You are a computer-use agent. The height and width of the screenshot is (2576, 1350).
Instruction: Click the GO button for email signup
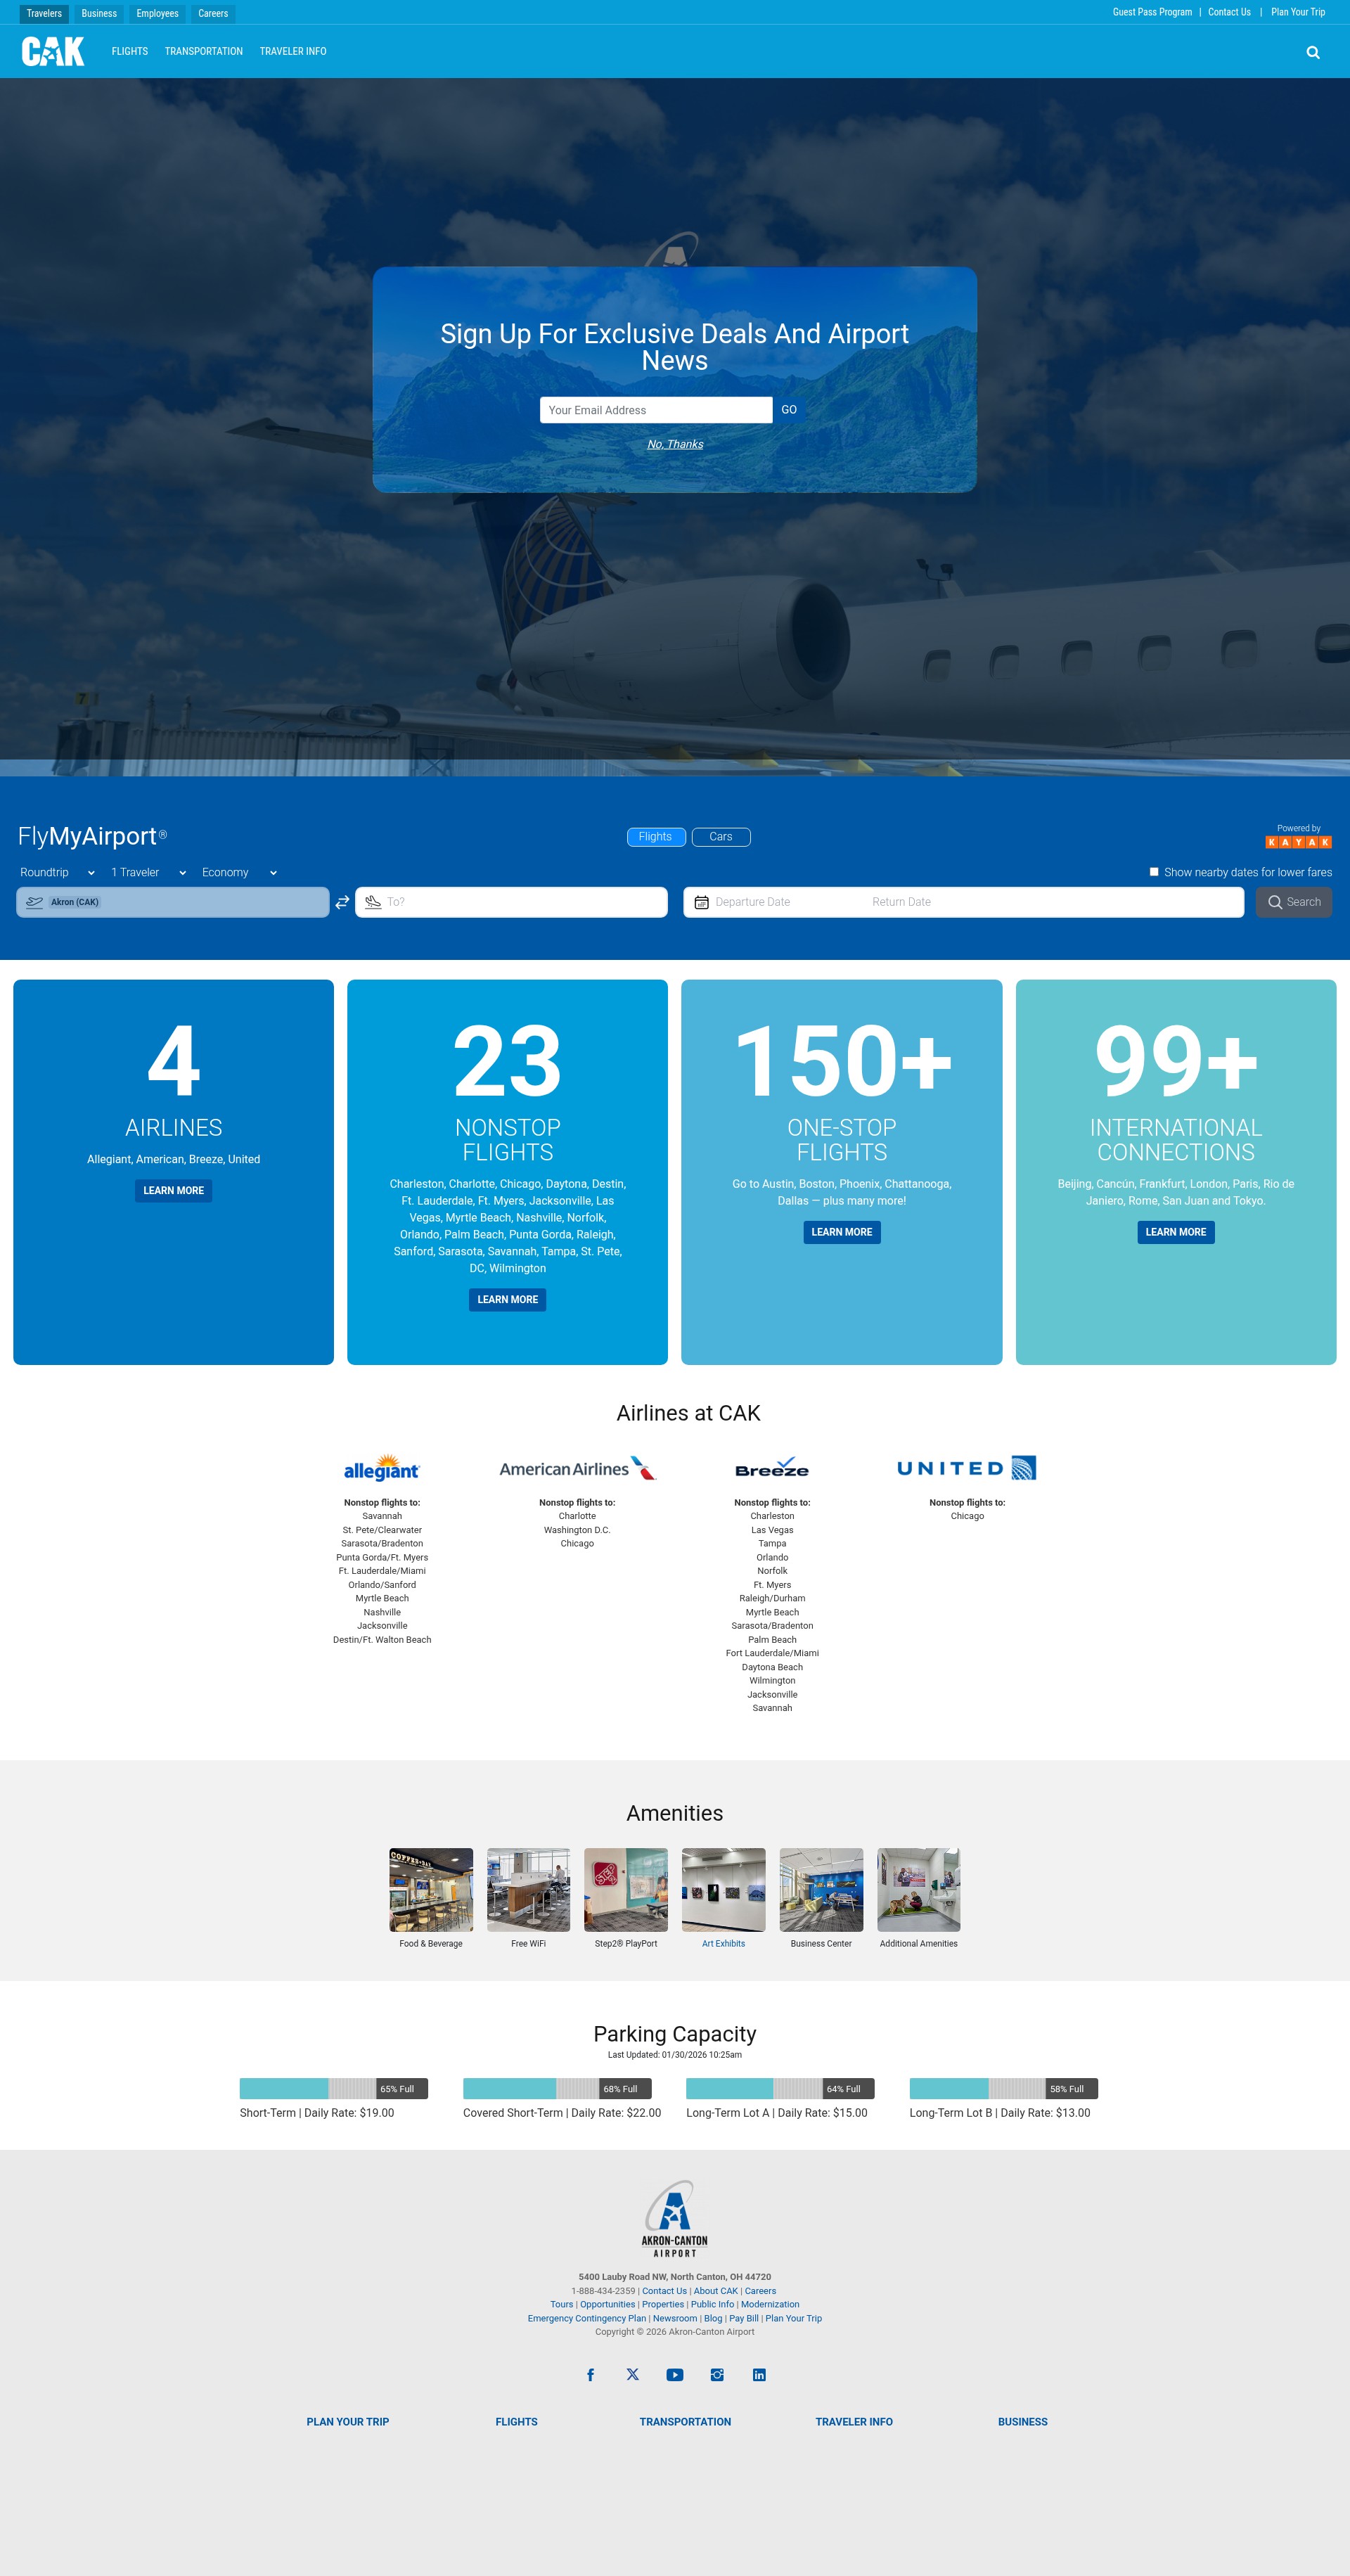pyautogui.click(x=789, y=410)
